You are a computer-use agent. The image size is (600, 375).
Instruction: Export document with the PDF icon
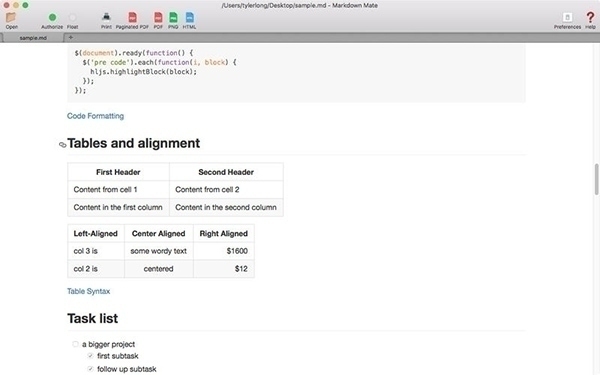point(158,17)
